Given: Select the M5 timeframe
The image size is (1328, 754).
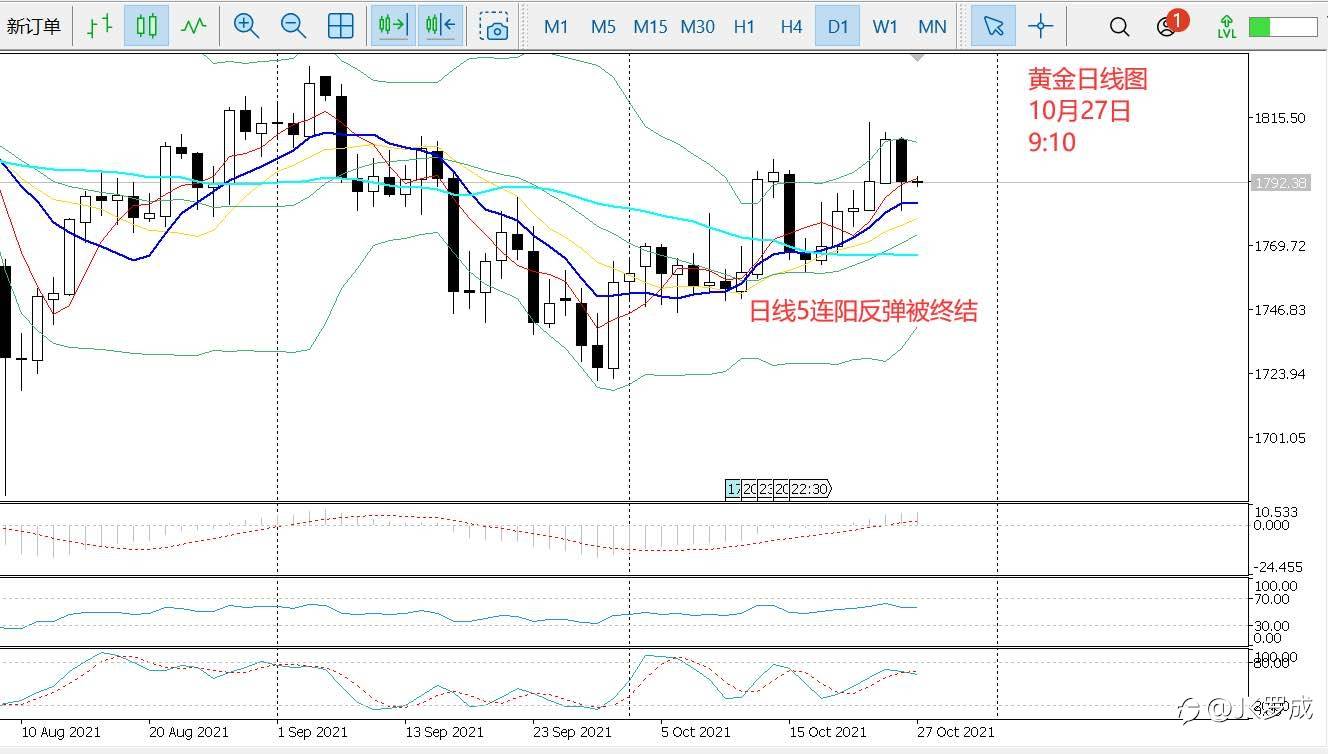Looking at the screenshot, I should [603, 27].
